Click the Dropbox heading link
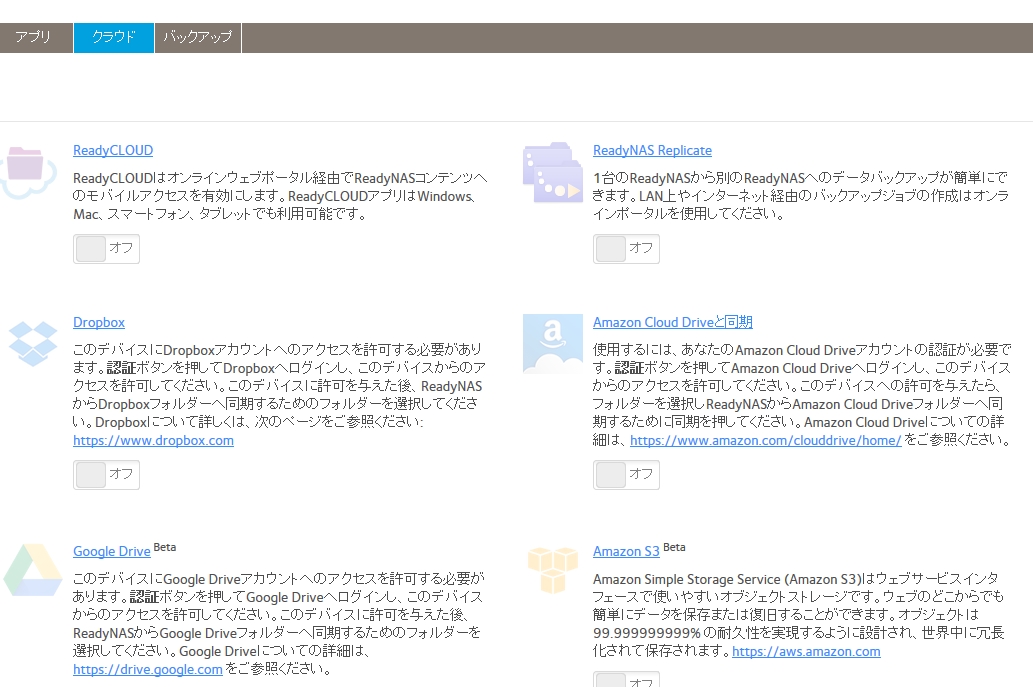Screen dimensions: 1033x687 tap(99, 322)
